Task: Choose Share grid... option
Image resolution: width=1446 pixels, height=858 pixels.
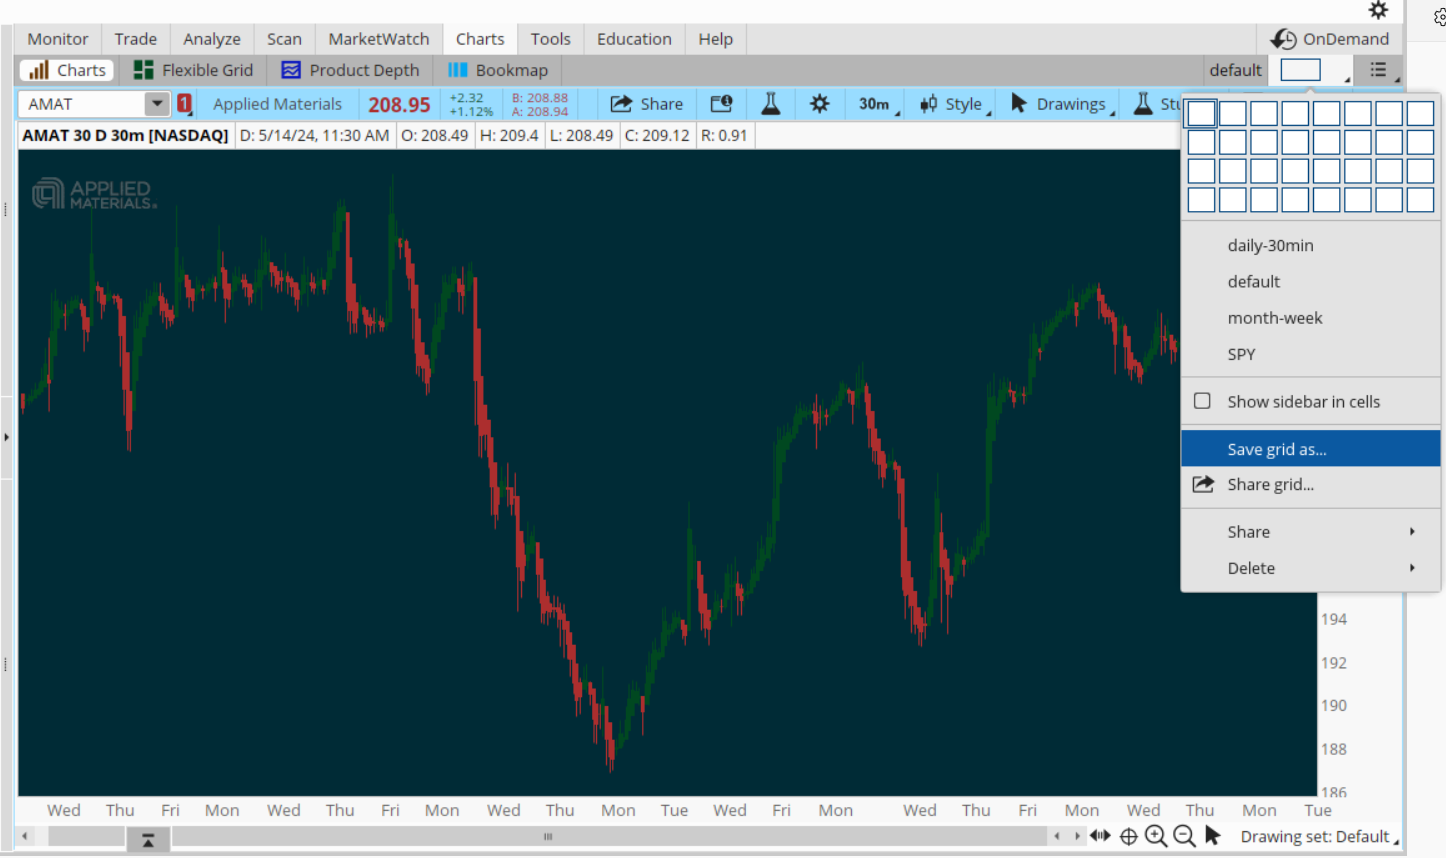Action: pyautogui.click(x=1310, y=485)
